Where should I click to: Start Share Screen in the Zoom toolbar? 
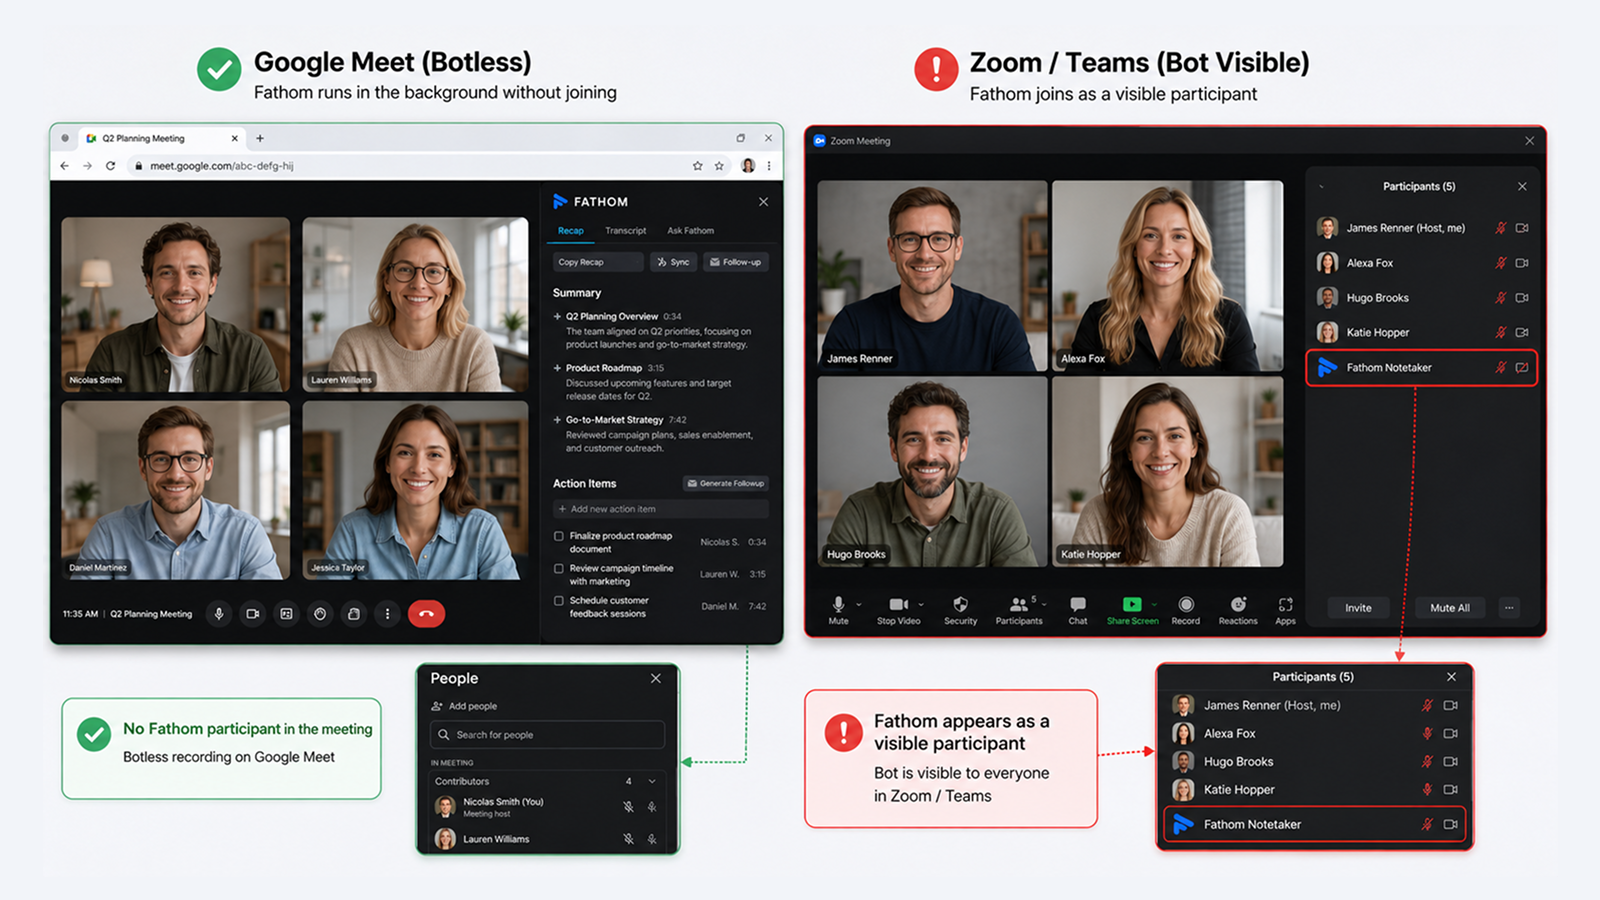[x=1132, y=609]
